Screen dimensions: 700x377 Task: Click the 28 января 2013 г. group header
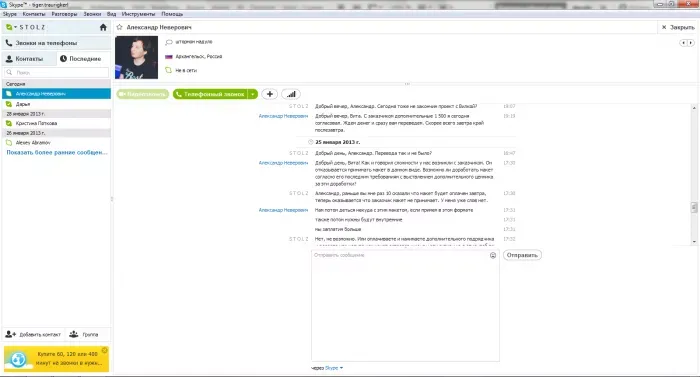(x=56, y=114)
